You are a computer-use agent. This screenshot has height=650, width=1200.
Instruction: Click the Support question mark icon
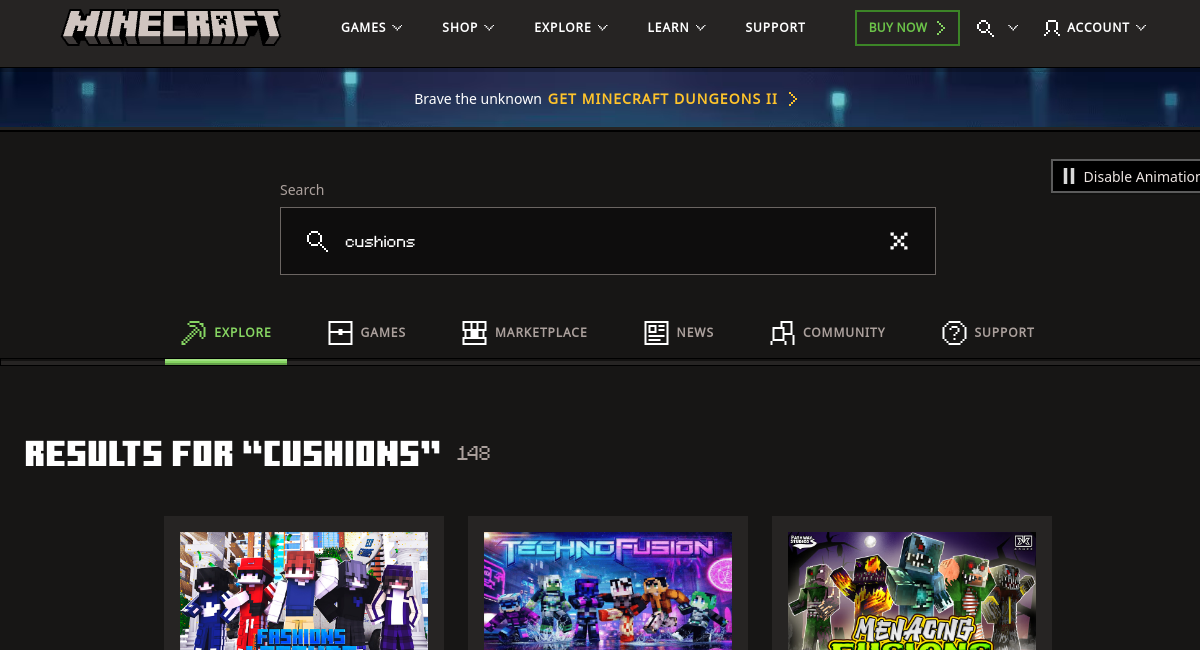(x=954, y=333)
